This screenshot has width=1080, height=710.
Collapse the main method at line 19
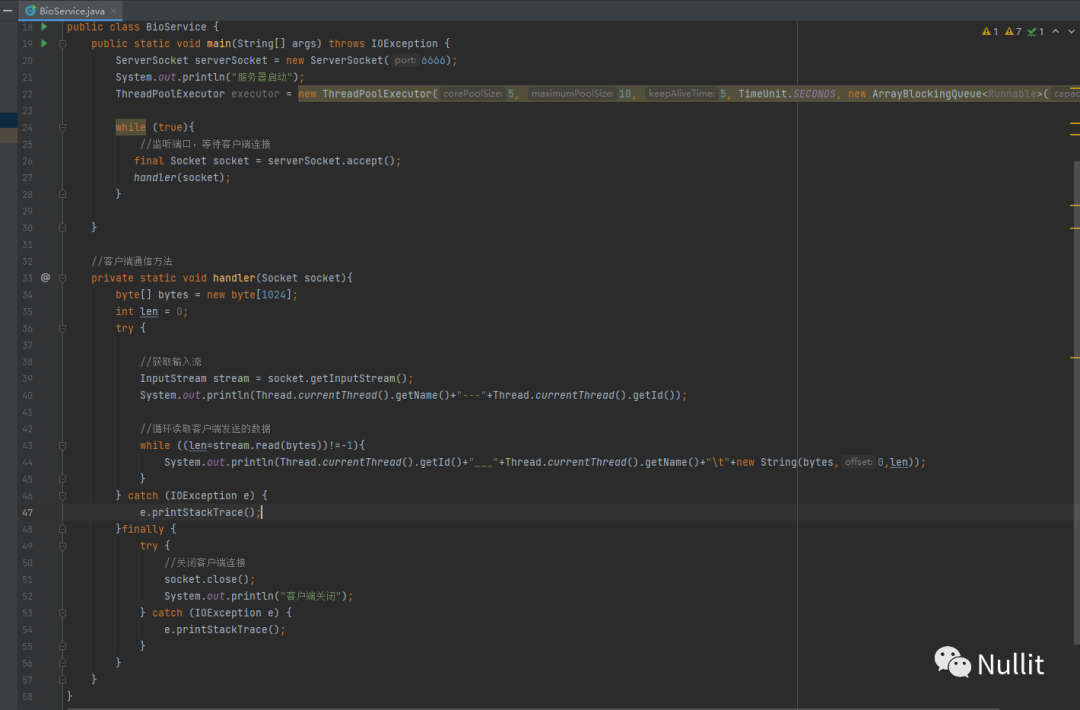click(63, 43)
